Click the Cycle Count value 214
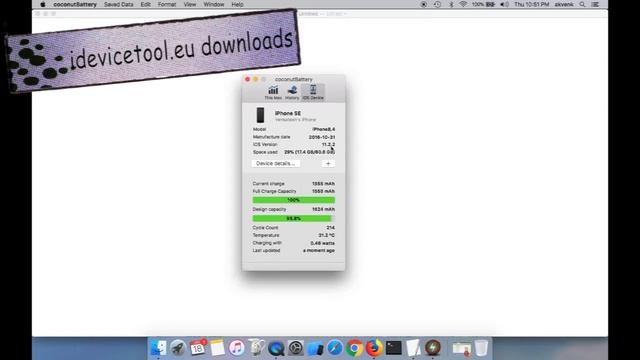This screenshot has height=360, width=640. pos(330,228)
